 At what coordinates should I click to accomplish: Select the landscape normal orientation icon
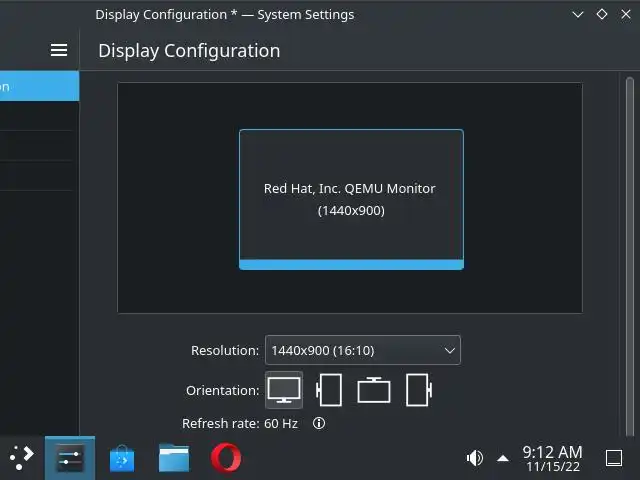[284, 390]
